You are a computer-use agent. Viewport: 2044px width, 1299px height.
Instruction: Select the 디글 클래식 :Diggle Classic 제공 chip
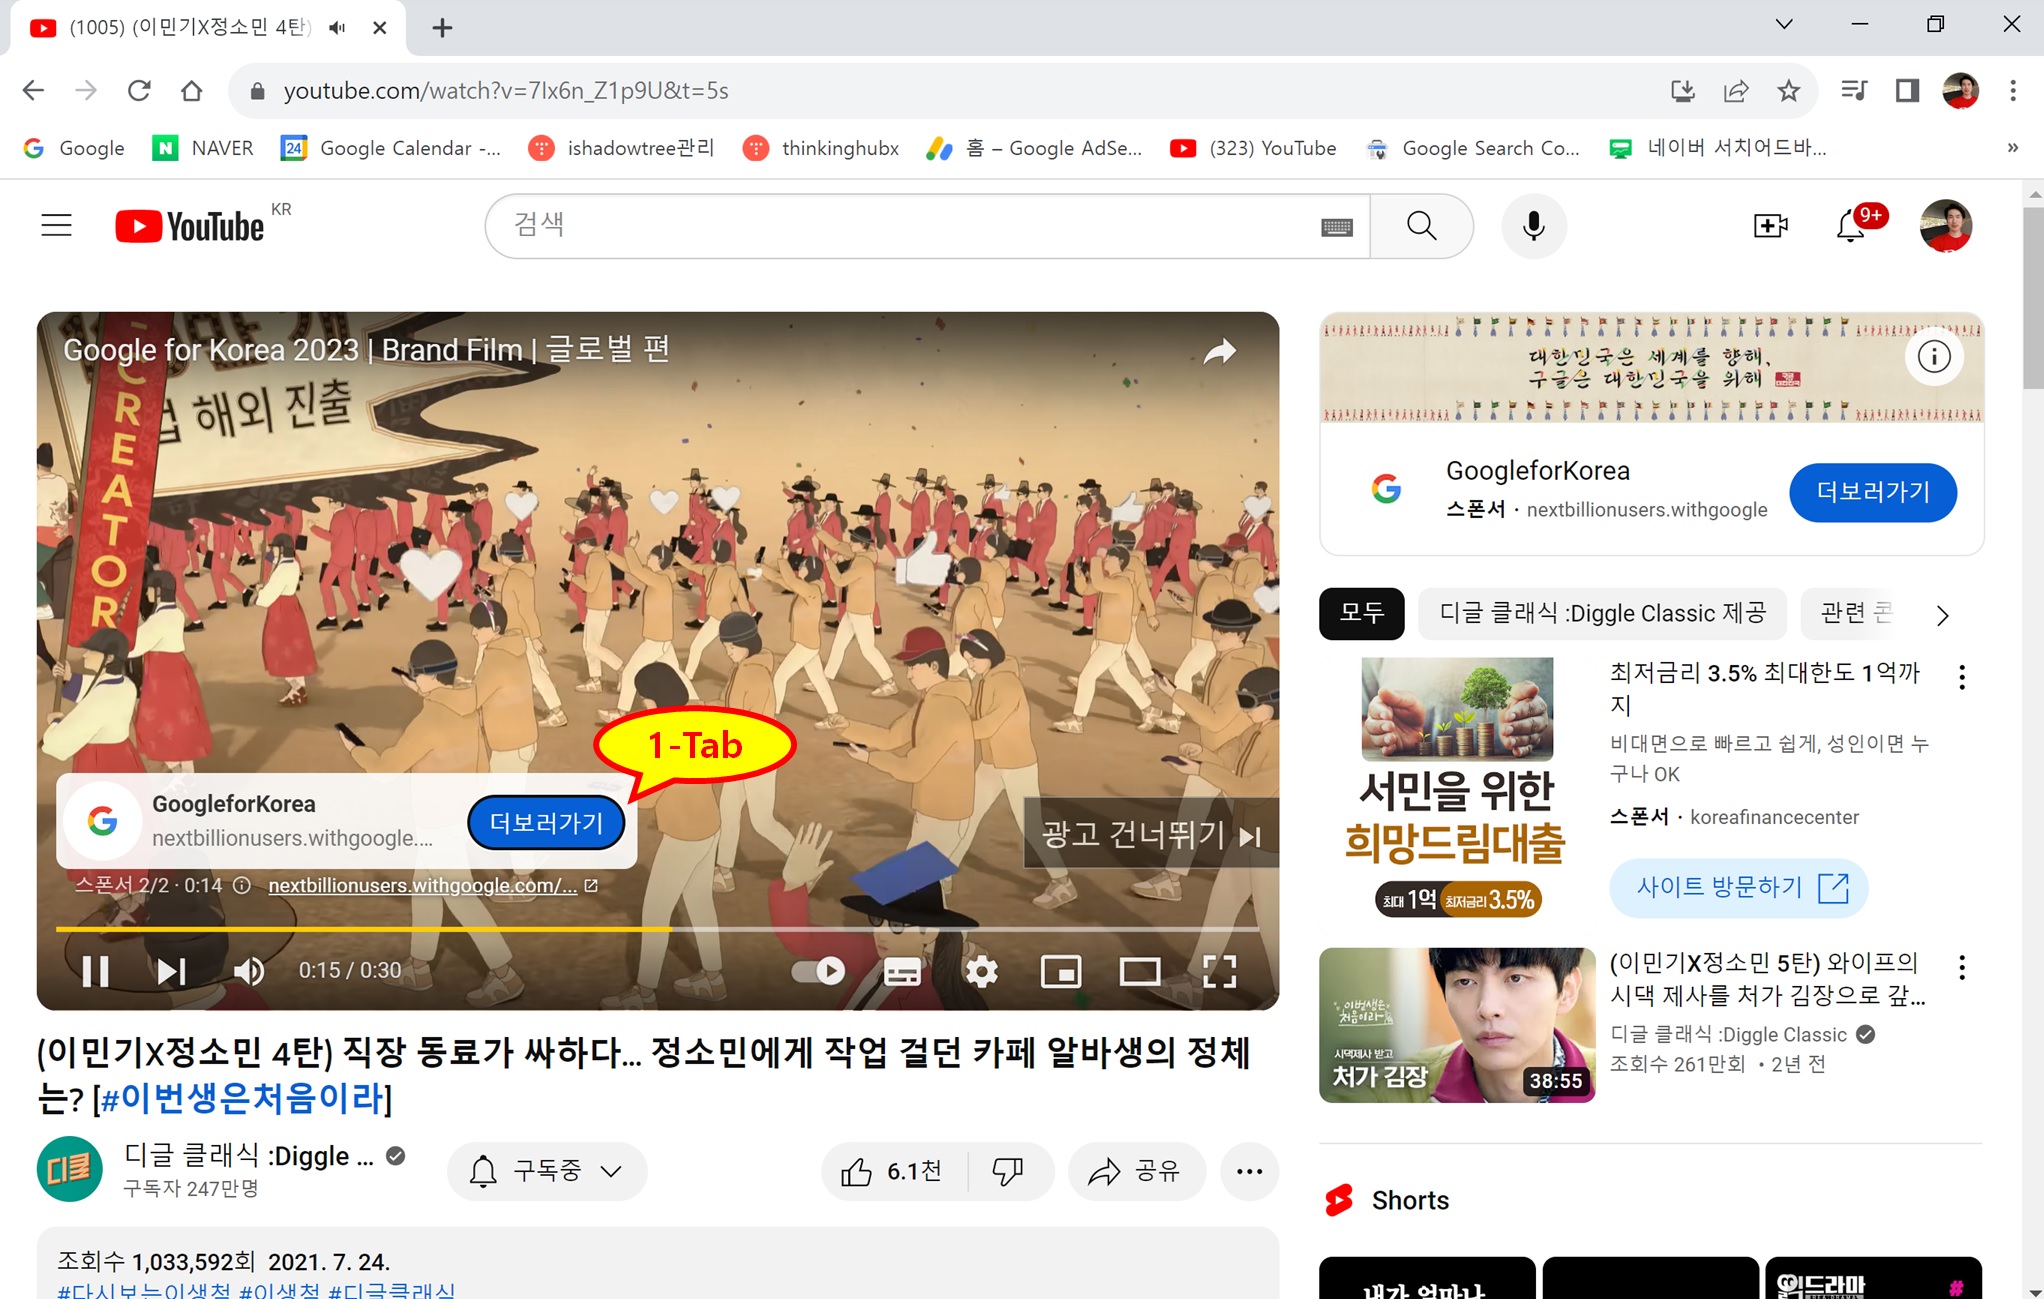[x=1602, y=613]
